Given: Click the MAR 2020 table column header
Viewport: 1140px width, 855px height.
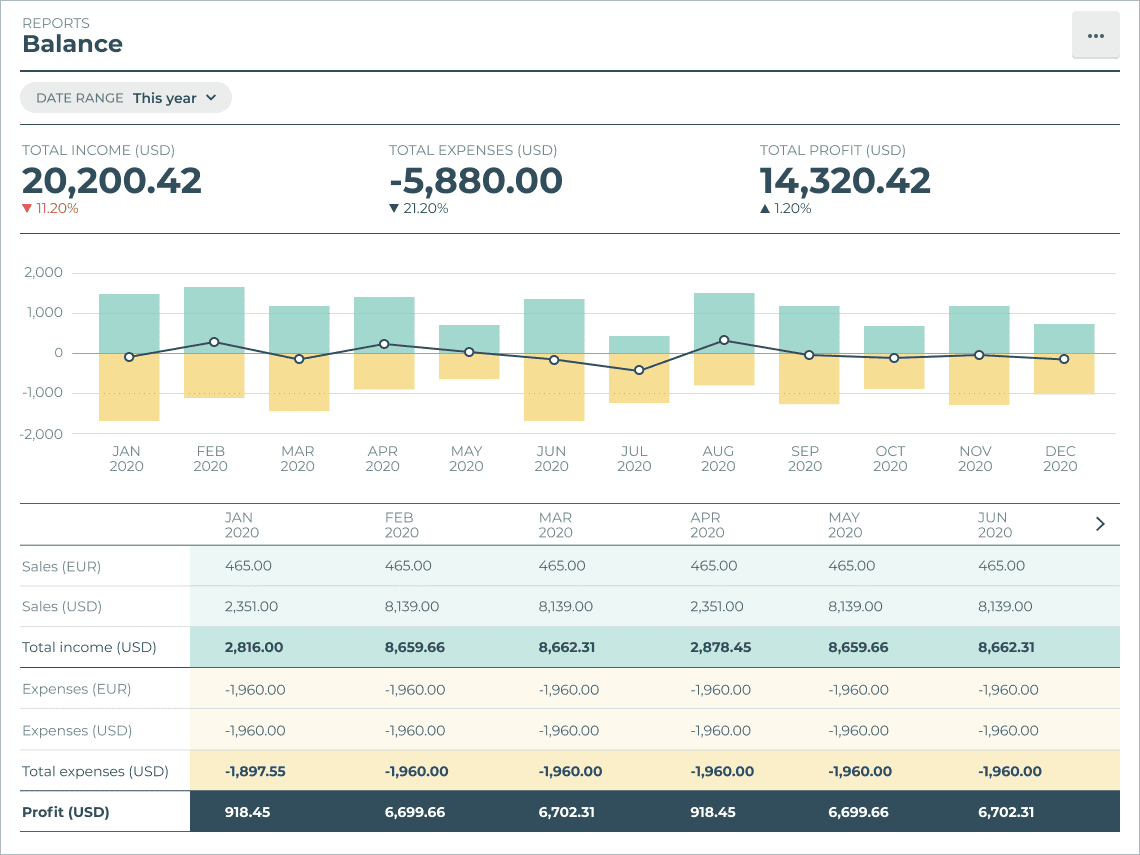Looking at the screenshot, I should [x=555, y=525].
